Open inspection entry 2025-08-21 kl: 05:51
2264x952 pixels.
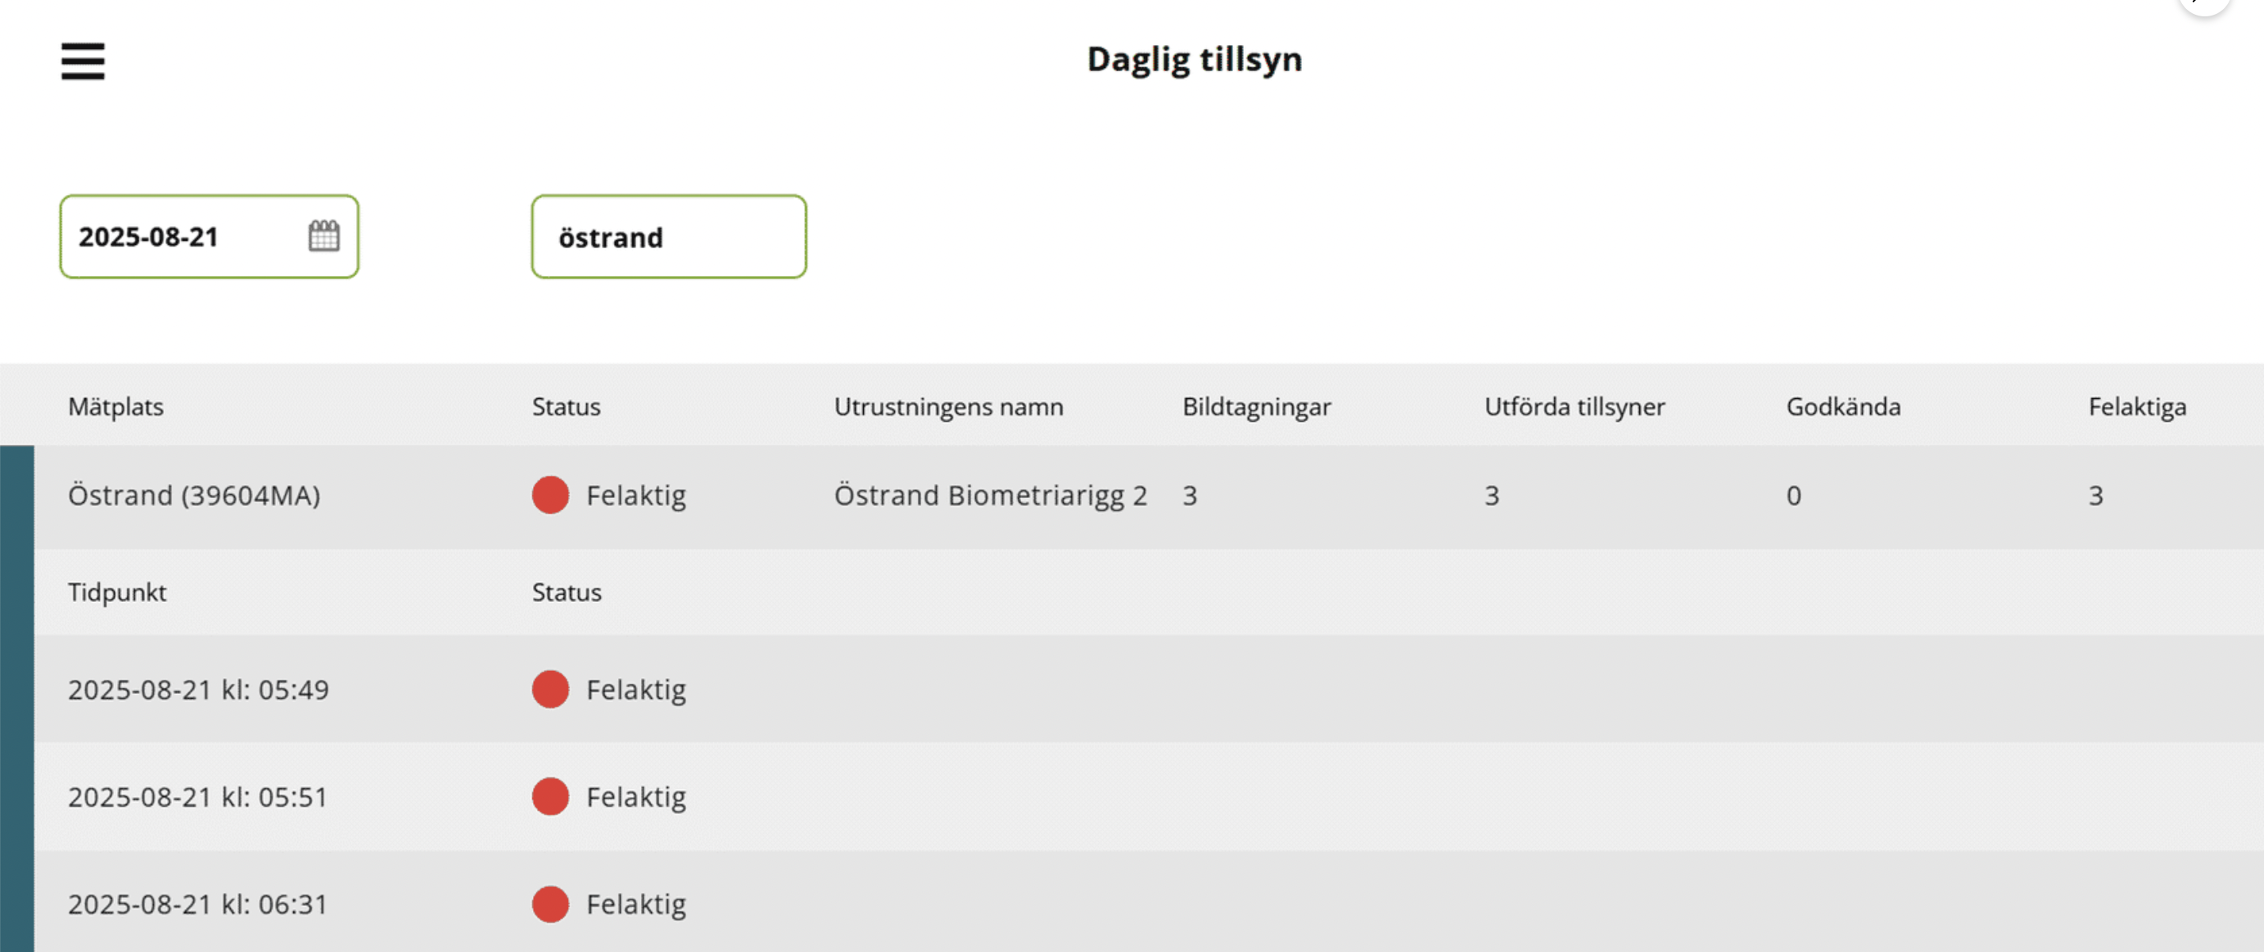click(1149, 797)
